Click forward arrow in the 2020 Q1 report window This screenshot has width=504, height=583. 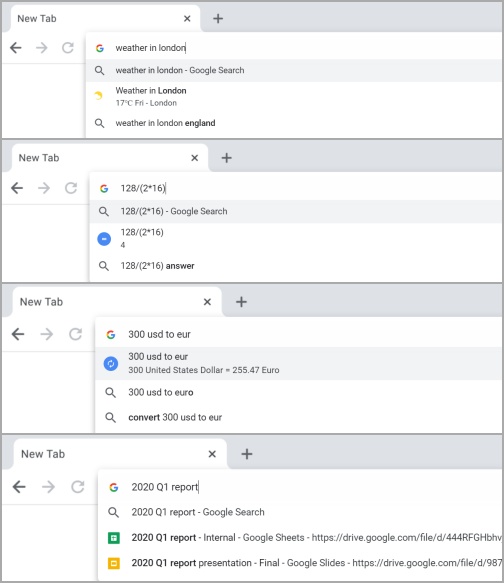click(48, 486)
